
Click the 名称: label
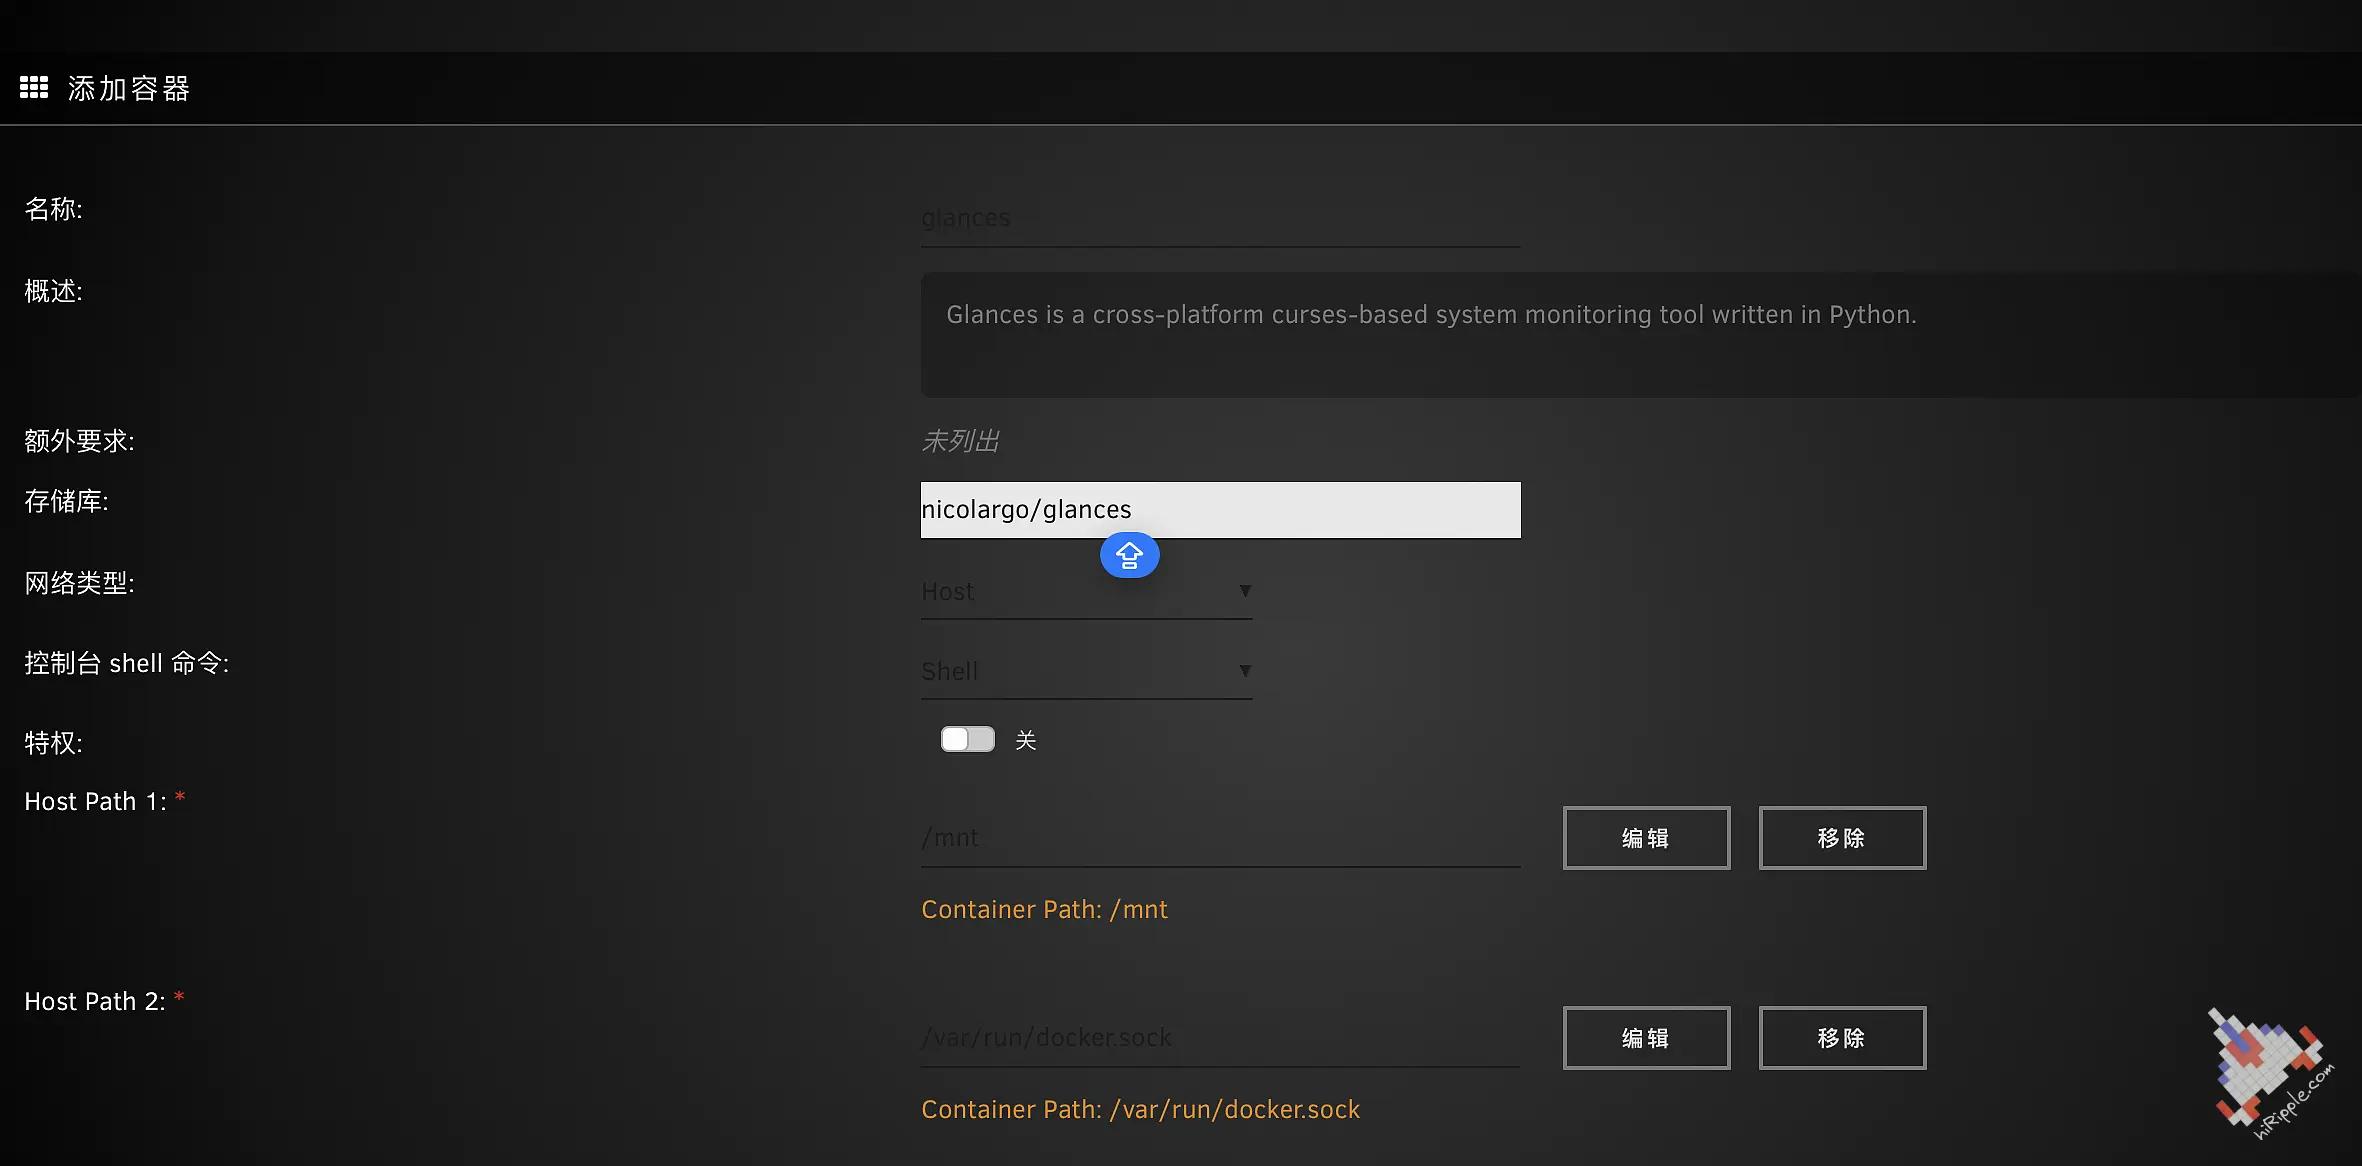tap(53, 209)
